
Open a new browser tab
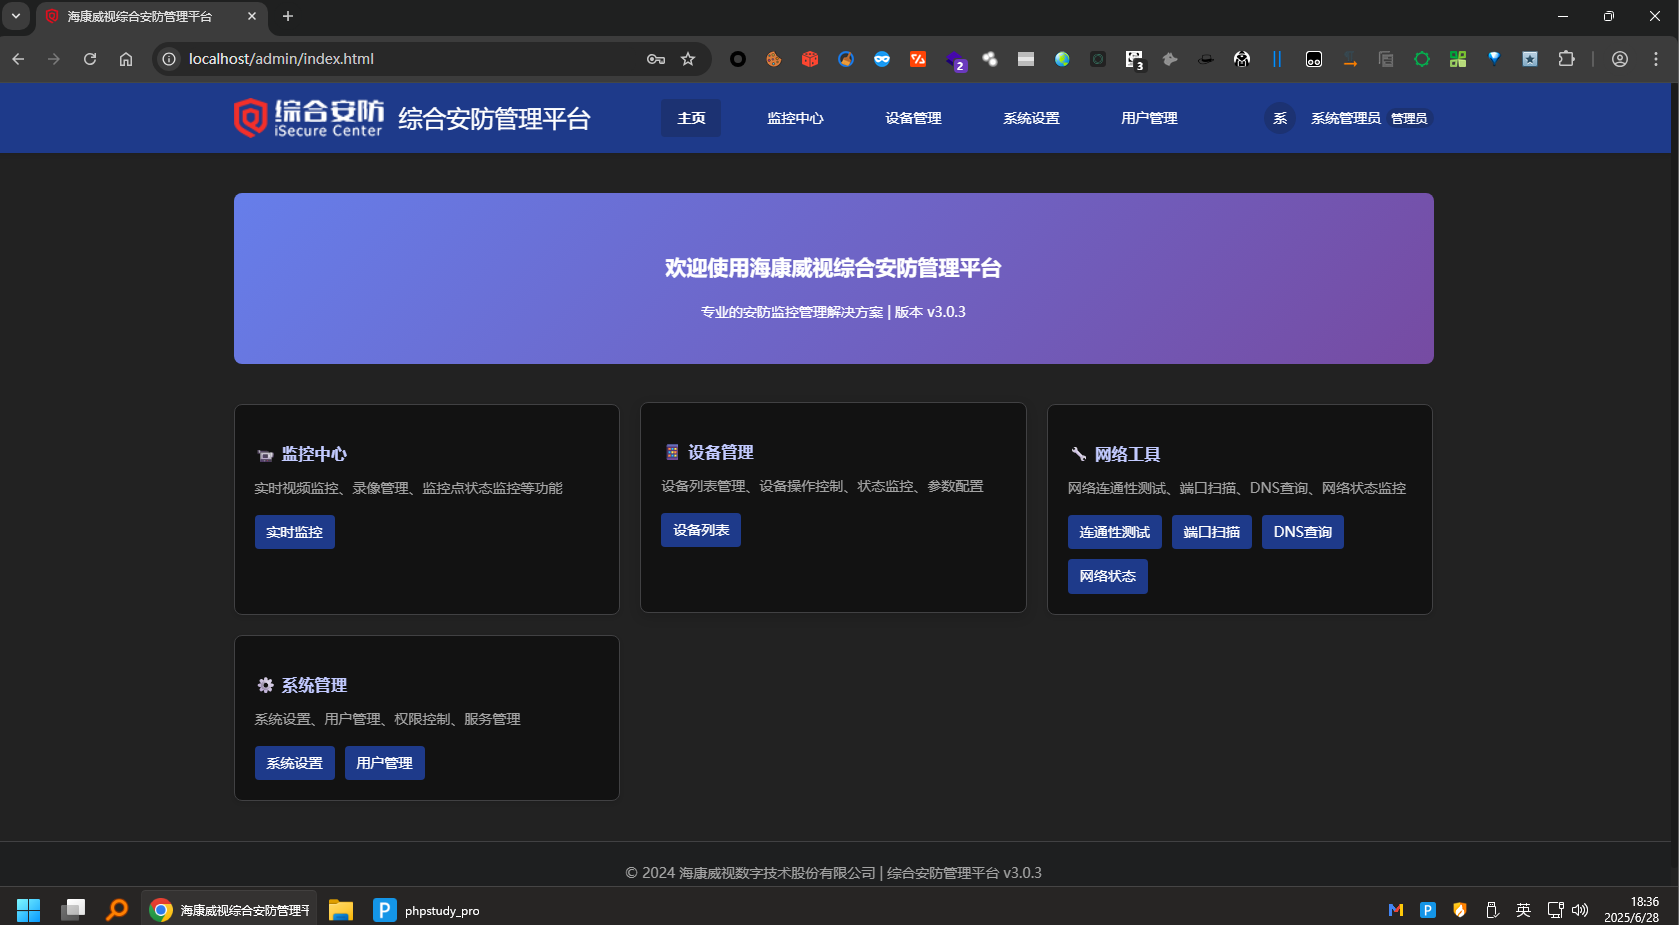click(288, 16)
